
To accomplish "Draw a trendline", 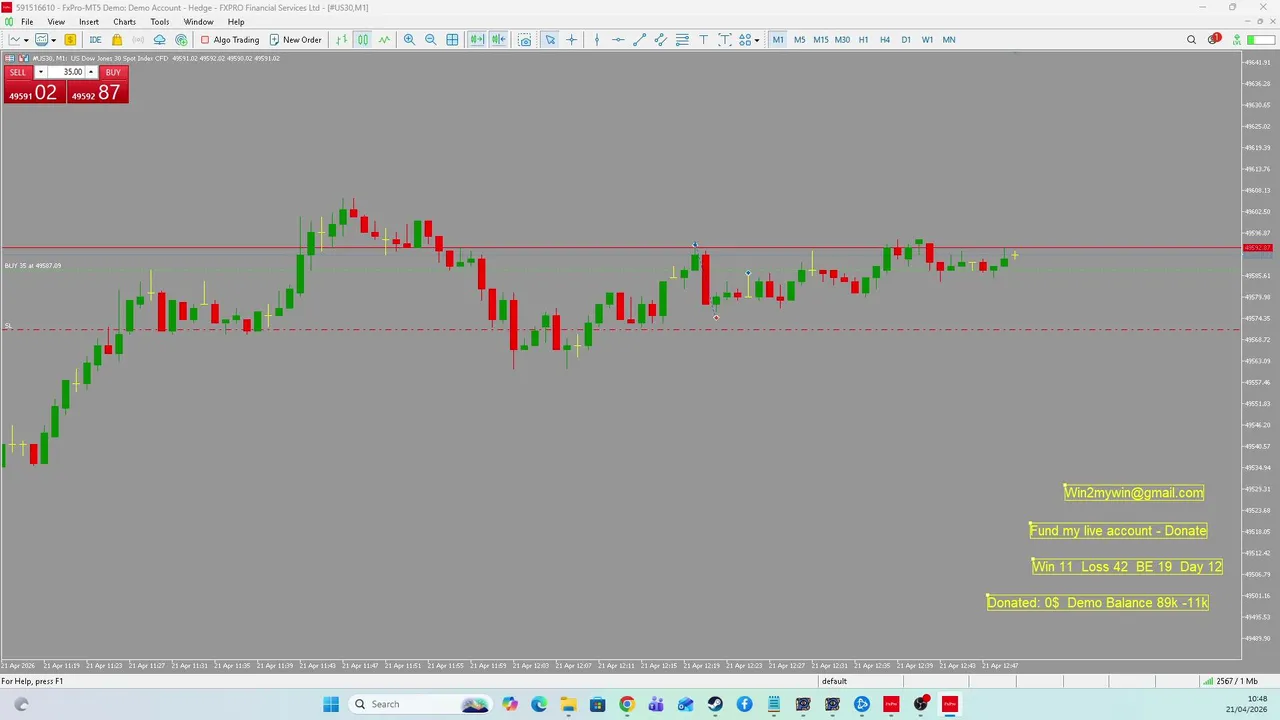I will [x=640, y=40].
